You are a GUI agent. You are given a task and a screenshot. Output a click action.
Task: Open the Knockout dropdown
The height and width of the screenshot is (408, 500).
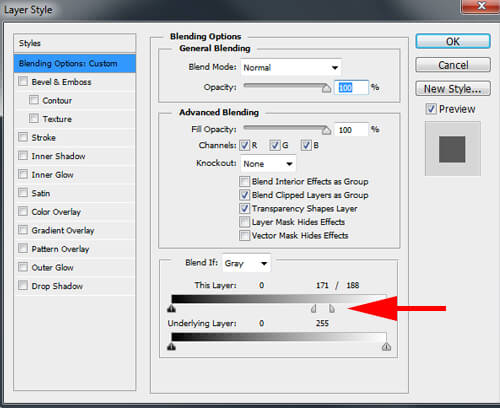268,164
